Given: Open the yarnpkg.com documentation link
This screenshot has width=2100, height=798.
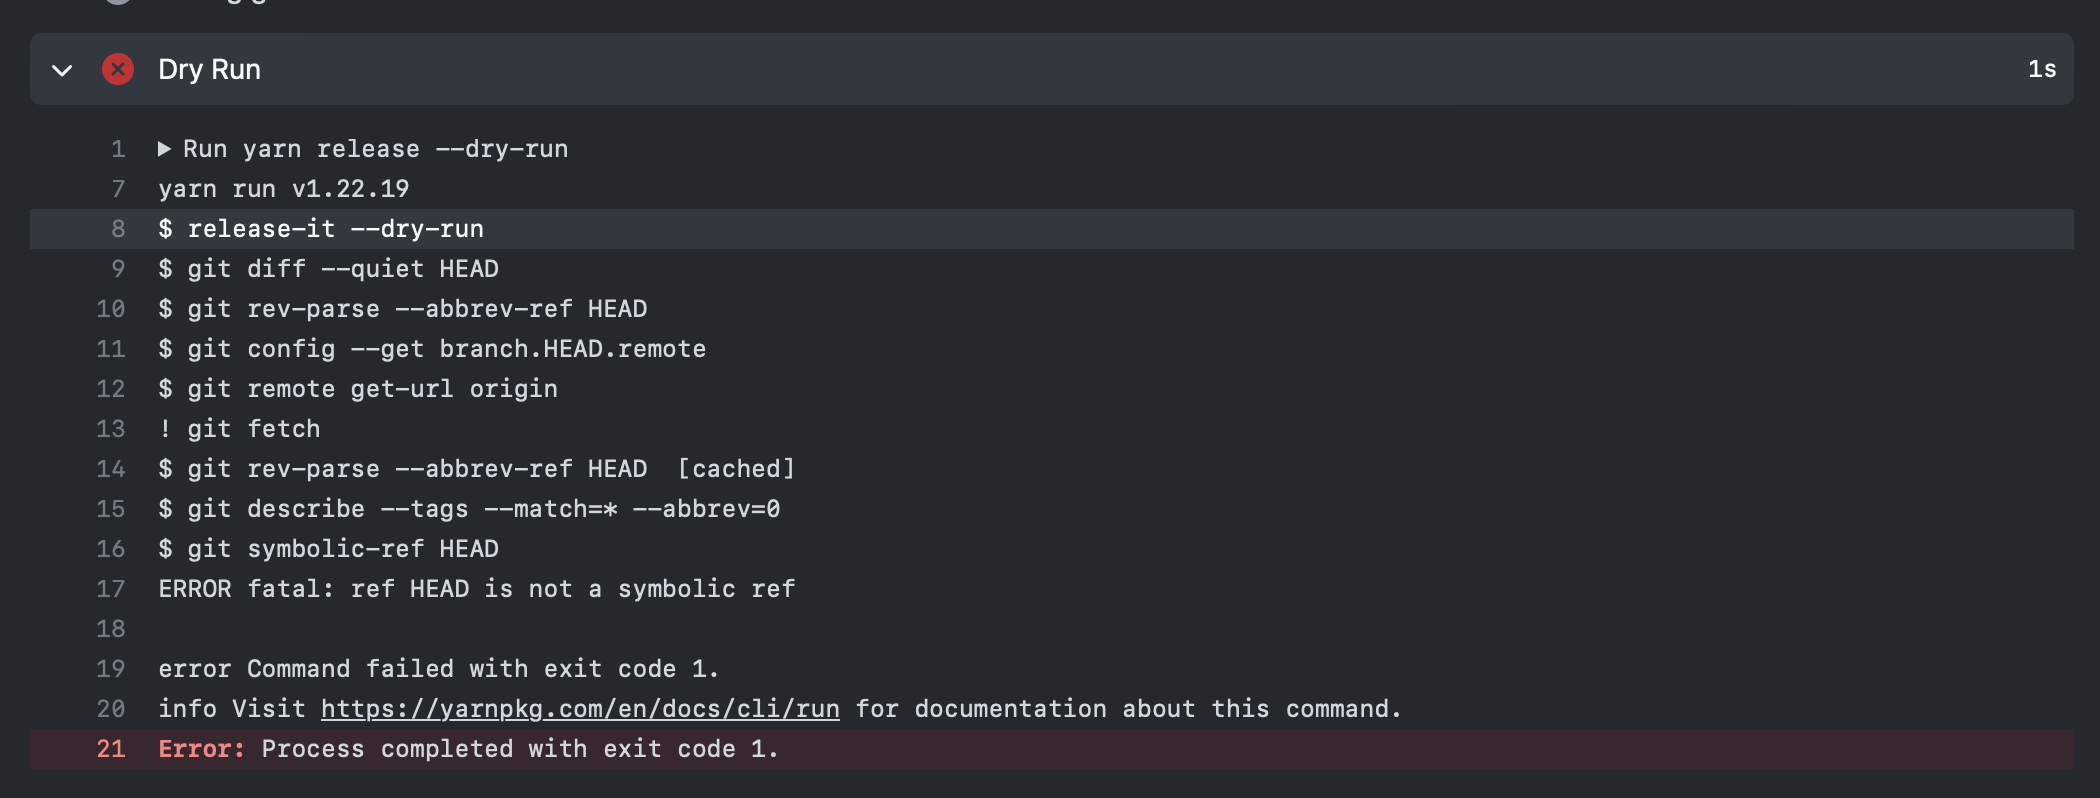Looking at the screenshot, I should click(x=580, y=708).
